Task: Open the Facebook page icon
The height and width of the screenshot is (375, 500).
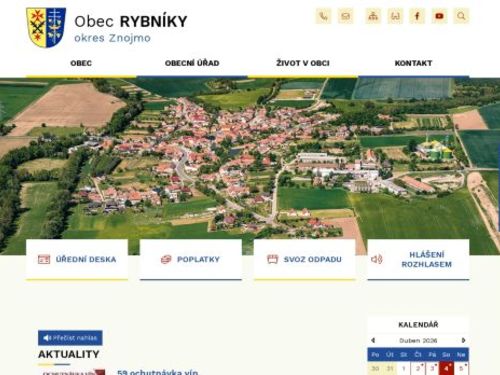Action: [x=417, y=16]
